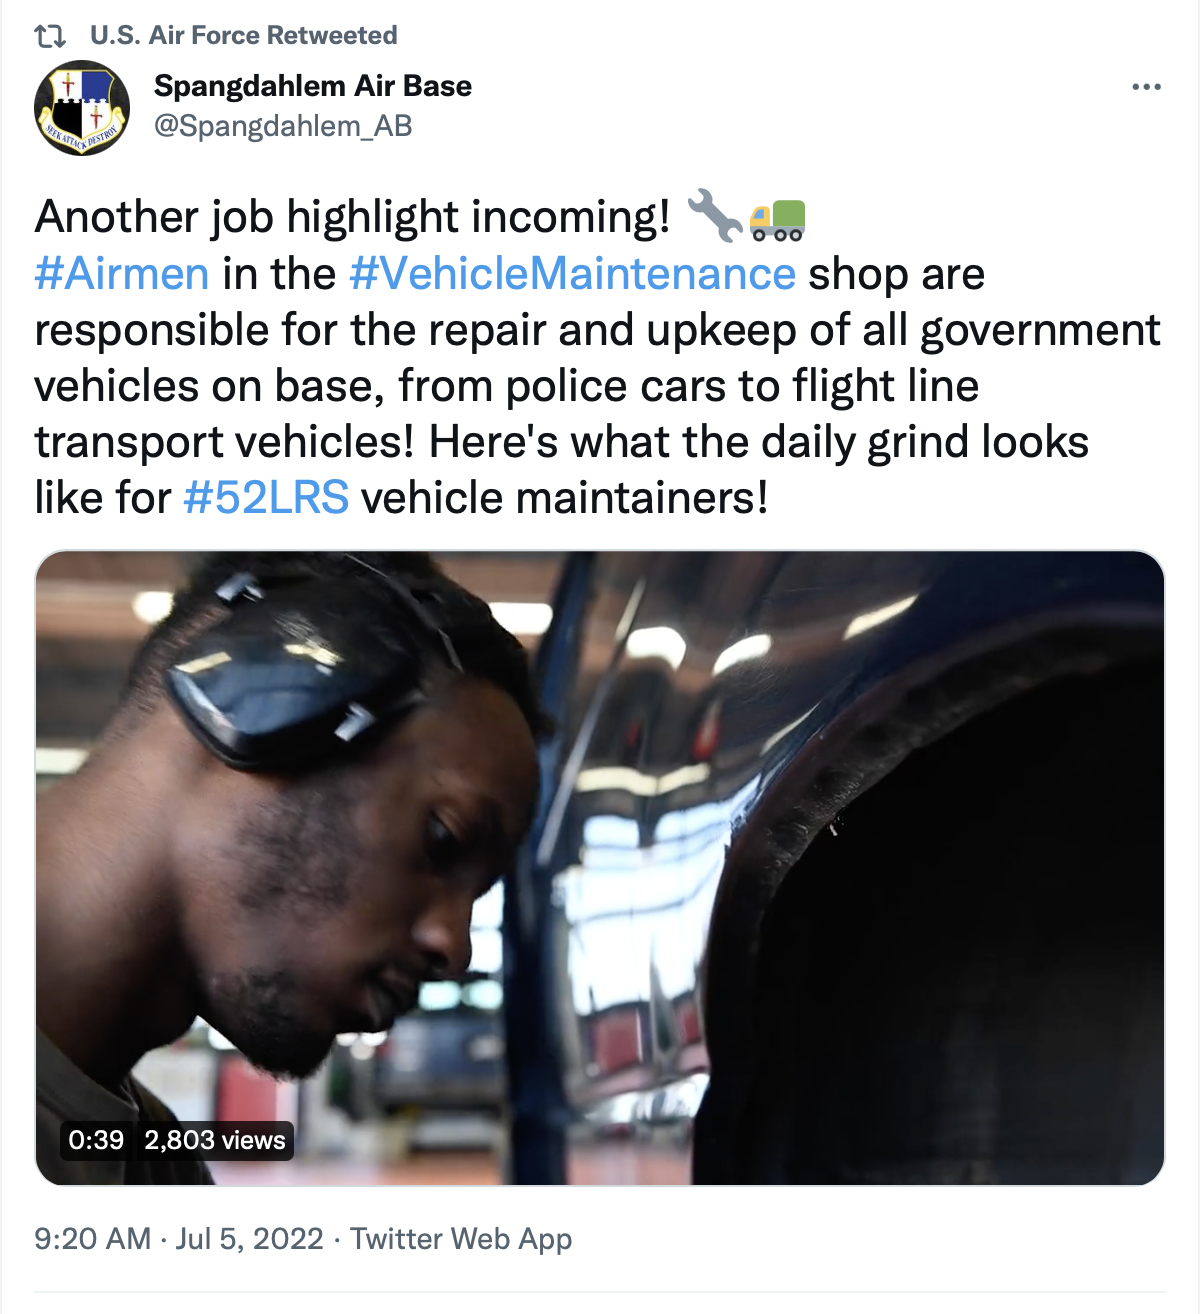Open the three-dot more options menu

tap(1146, 87)
